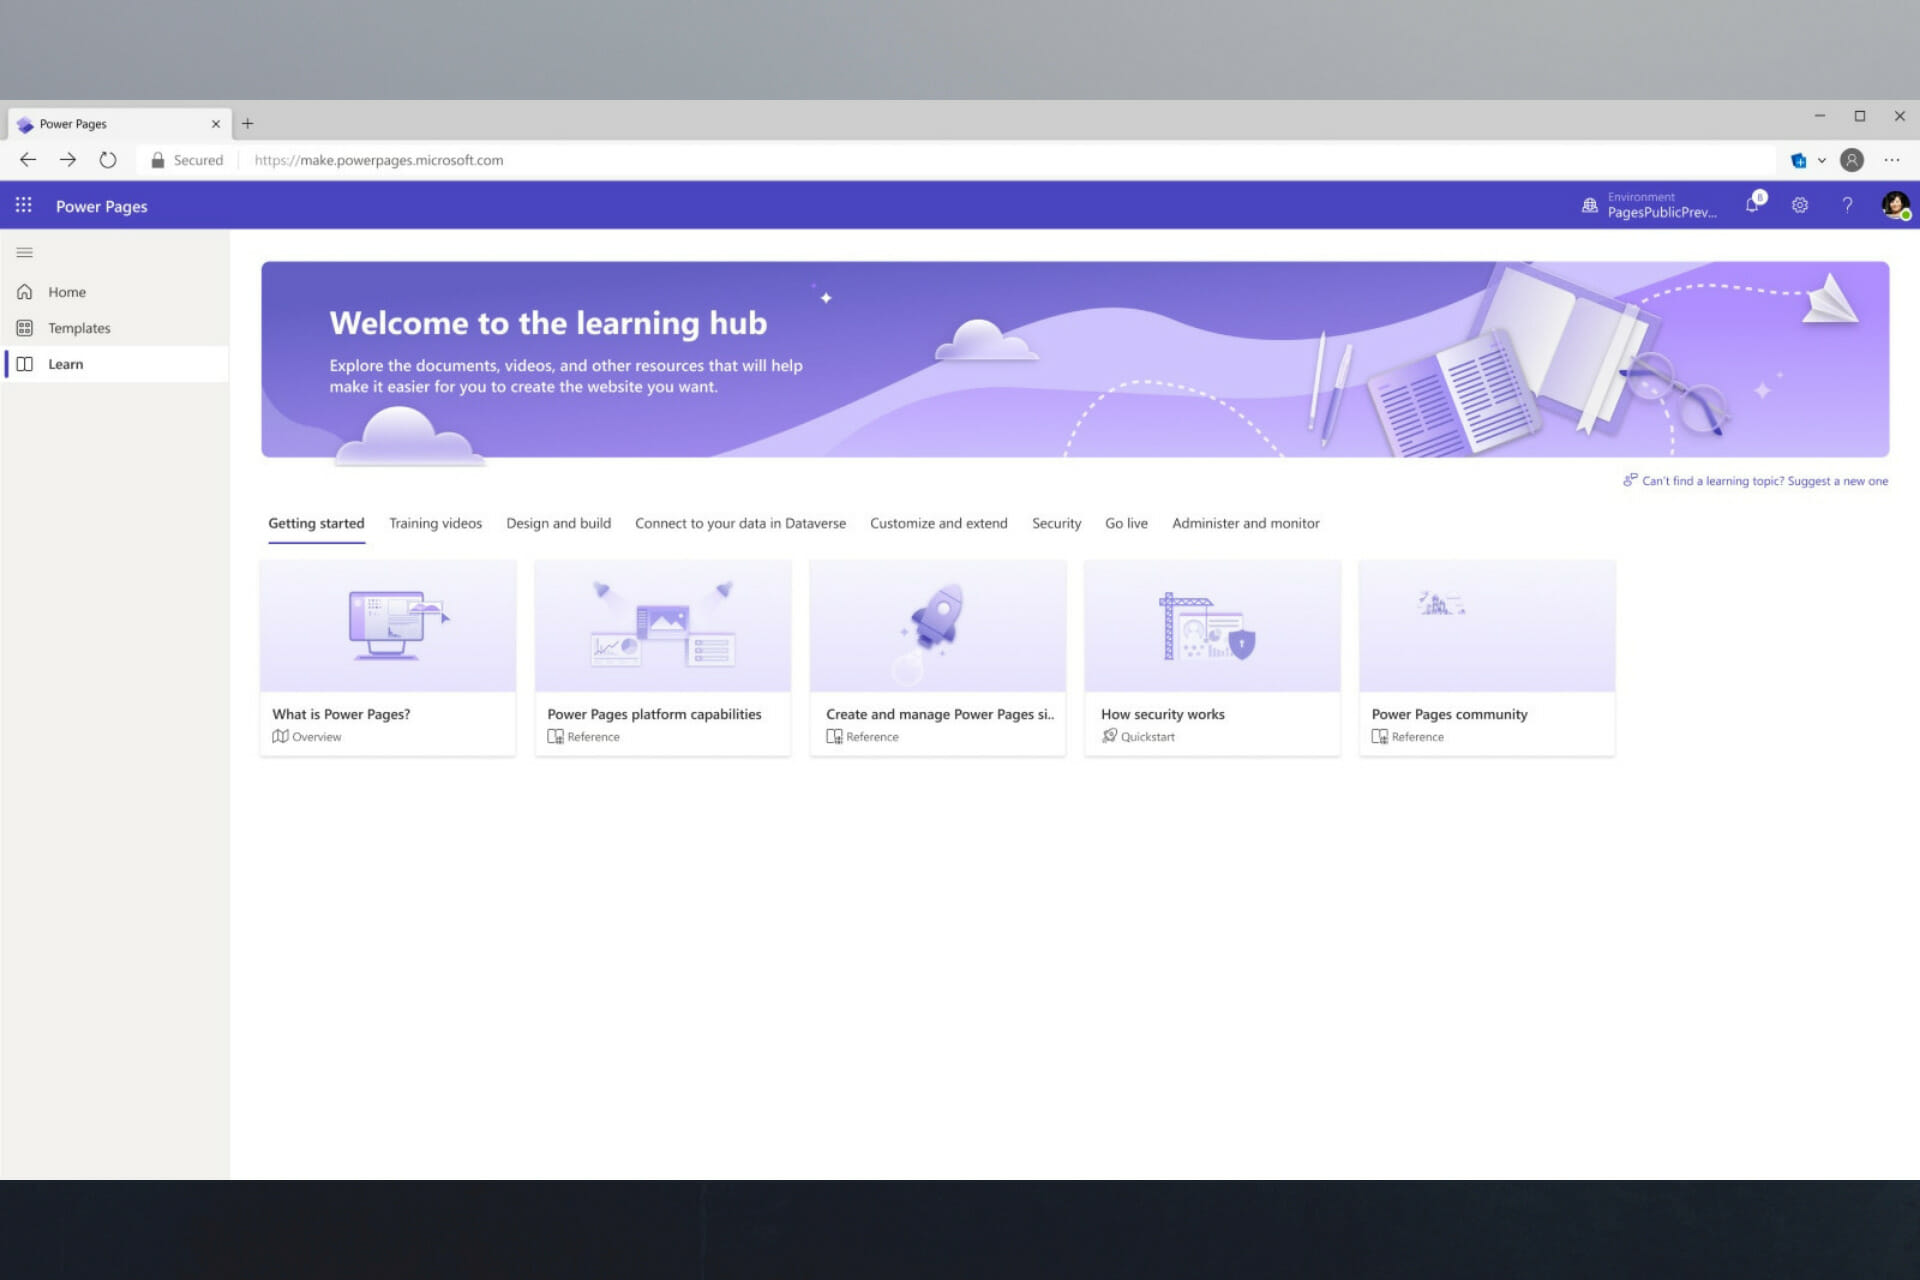The height and width of the screenshot is (1280, 1920).
Task: Open the notifications bell icon
Action: [x=1753, y=204]
